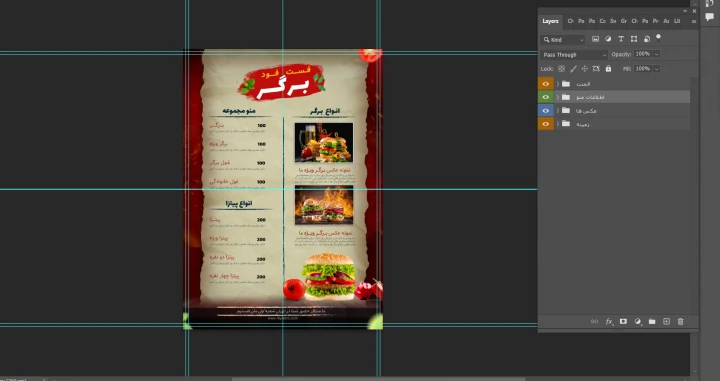Add a layer style with fx button
This screenshot has height=381, width=720.
tap(609, 322)
